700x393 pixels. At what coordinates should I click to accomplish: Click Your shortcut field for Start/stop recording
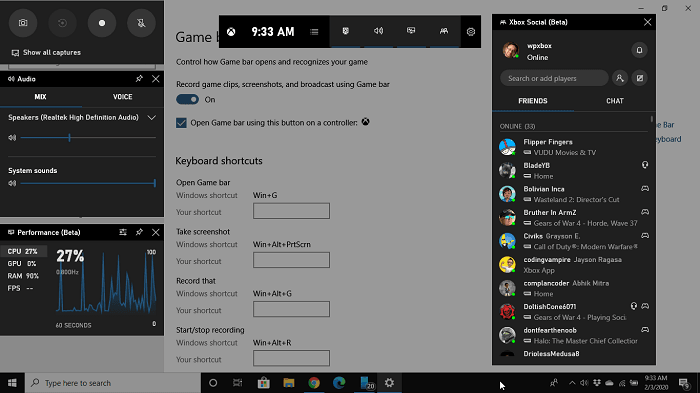tap(292, 358)
